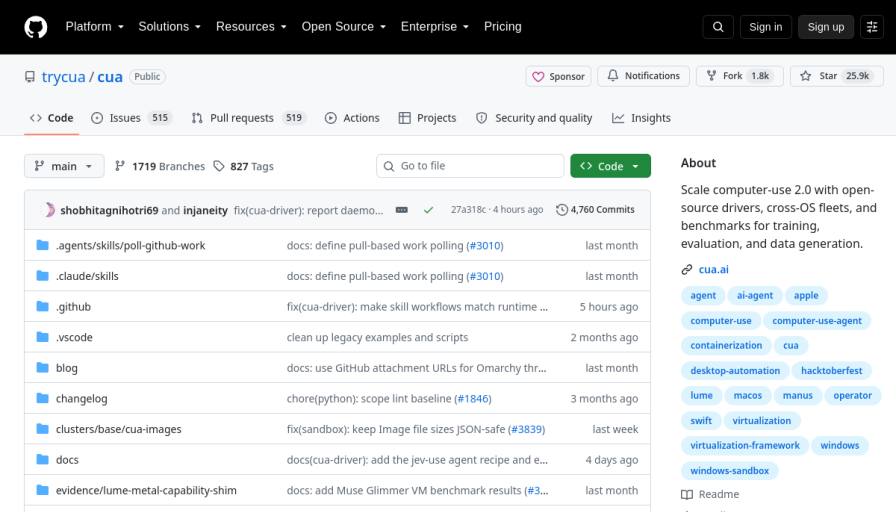Click the folder icon beside docs
The height and width of the screenshot is (512, 896).
click(42, 459)
